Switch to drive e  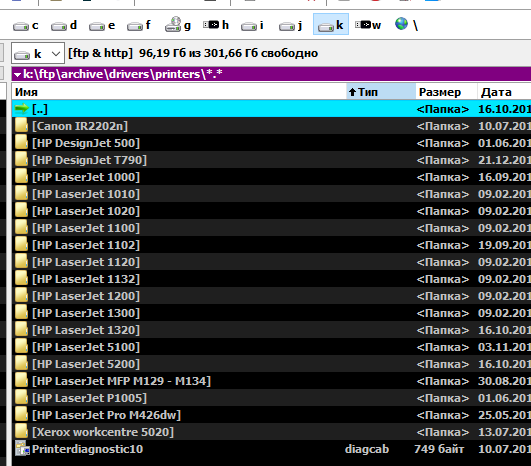coord(102,25)
